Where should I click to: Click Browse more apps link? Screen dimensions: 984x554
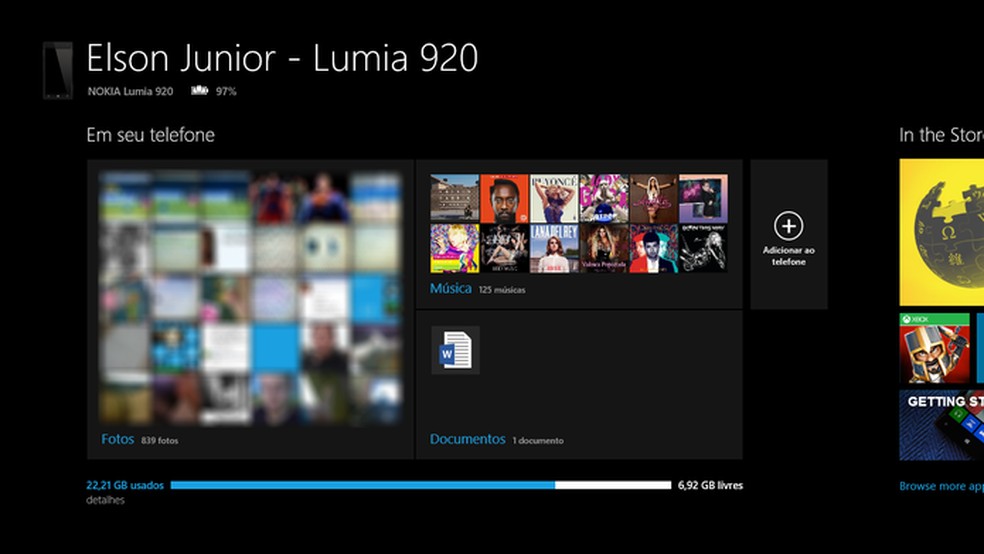point(941,486)
